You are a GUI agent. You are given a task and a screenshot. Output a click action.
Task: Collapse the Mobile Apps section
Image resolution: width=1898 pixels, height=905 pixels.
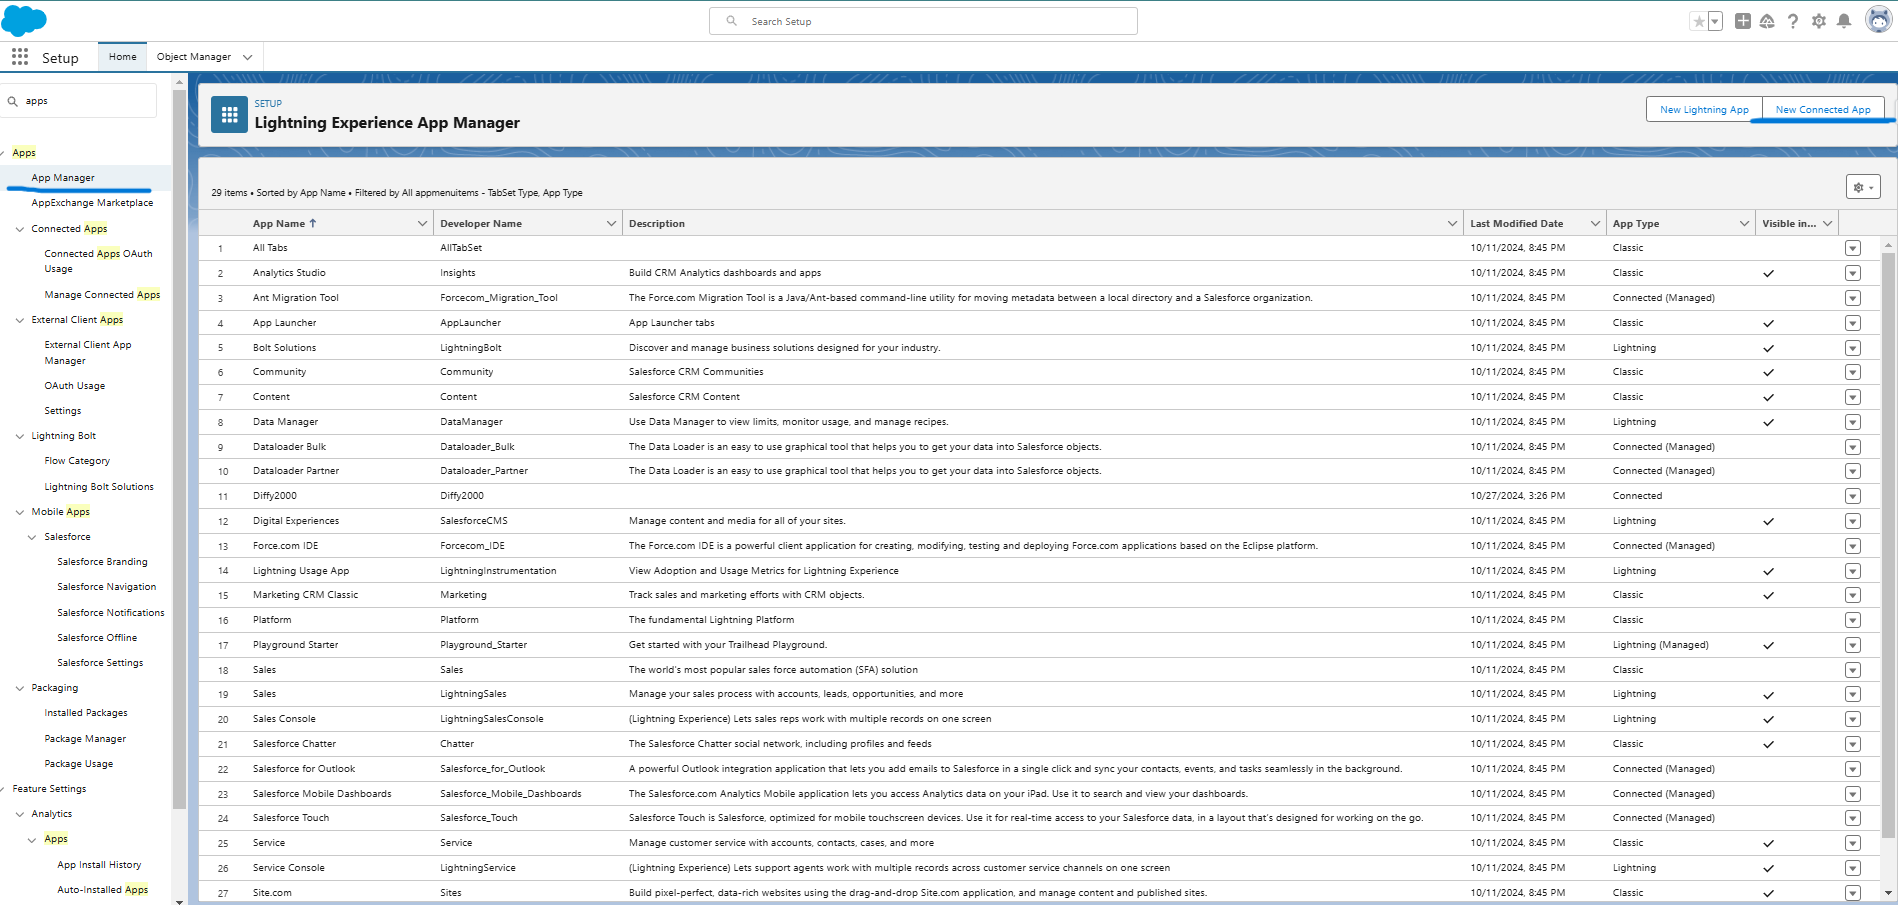click(20, 512)
